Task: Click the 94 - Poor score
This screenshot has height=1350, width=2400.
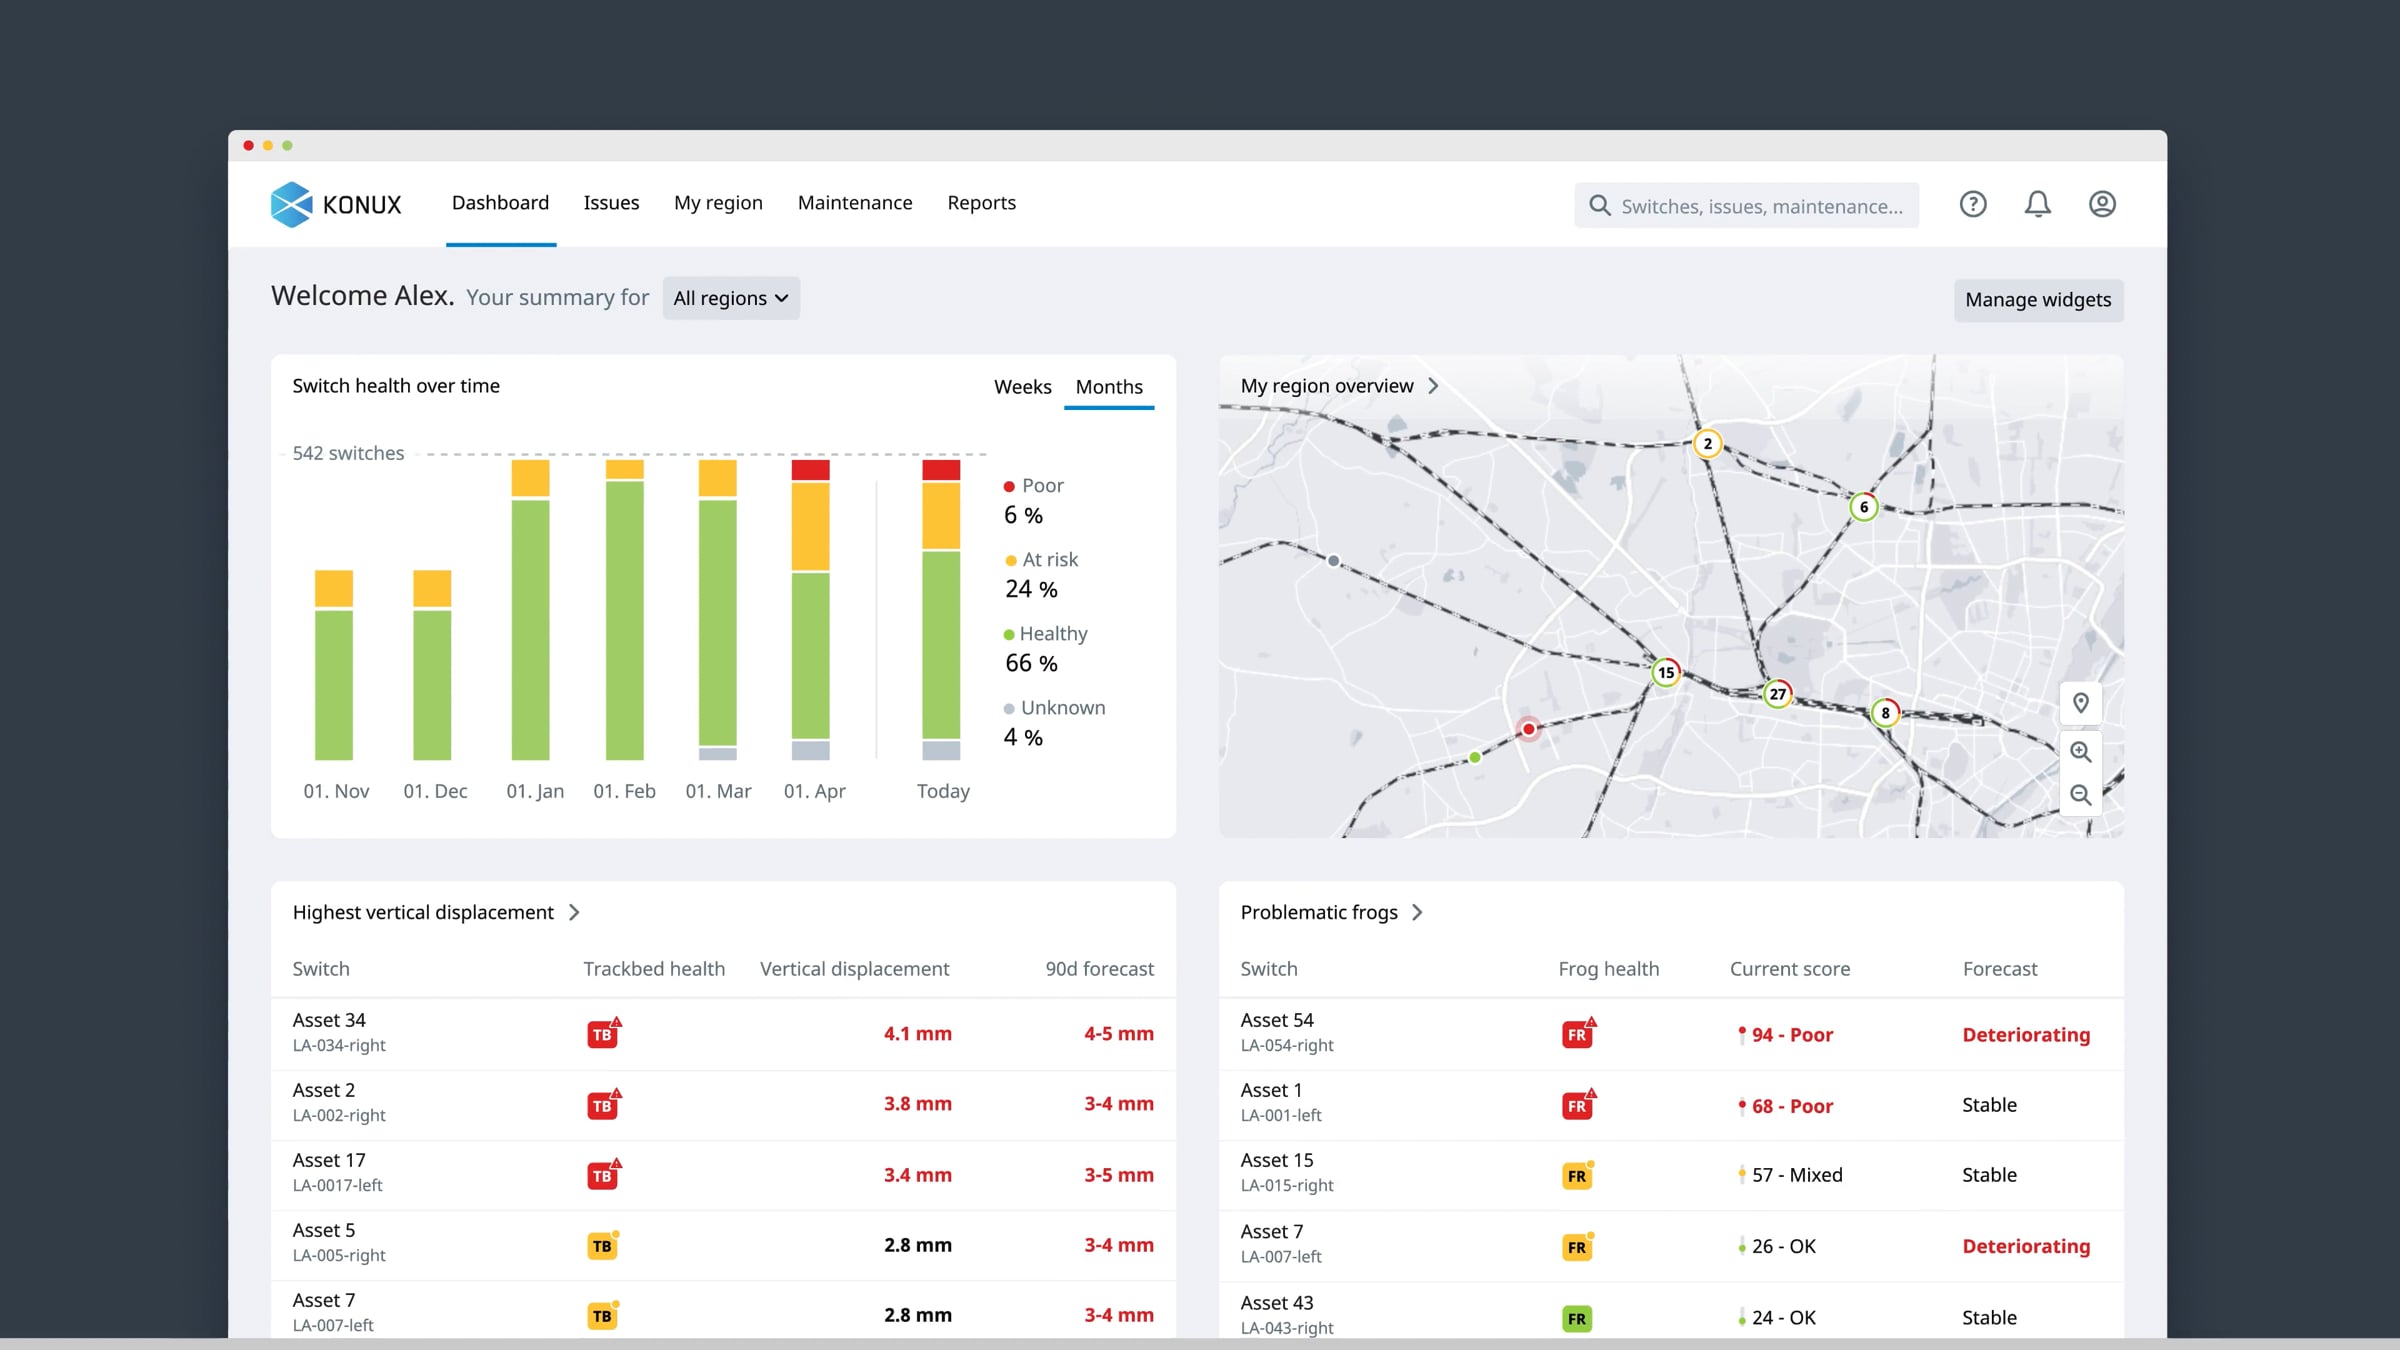Action: [1786, 1035]
